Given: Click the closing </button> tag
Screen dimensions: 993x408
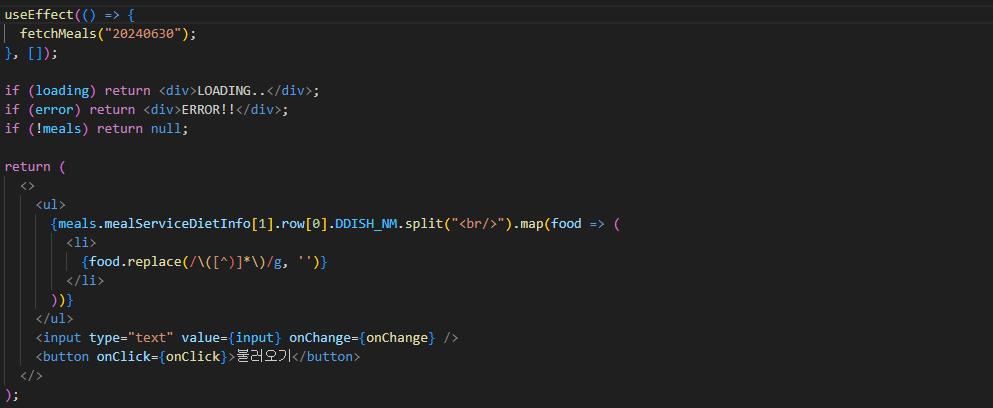Looking at the screenshot, I should (325, 357).
